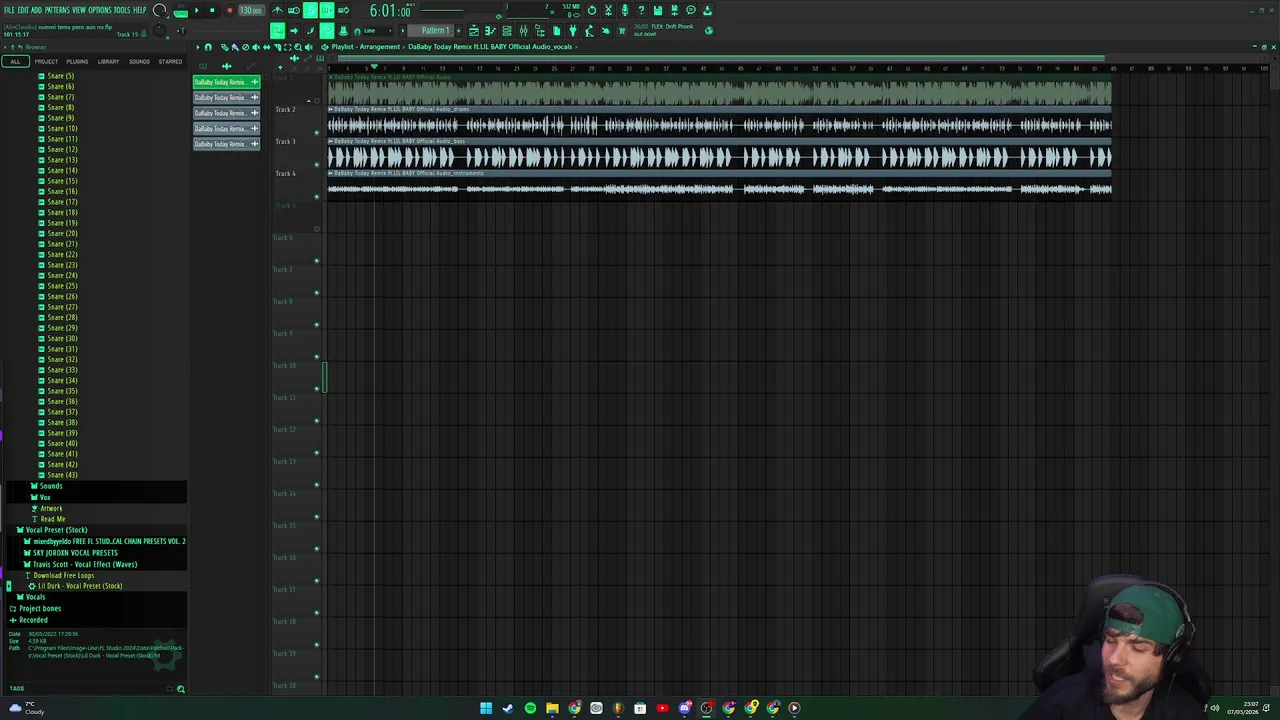
Task: Open the piano roll view icon
Action: pos(490,31)
